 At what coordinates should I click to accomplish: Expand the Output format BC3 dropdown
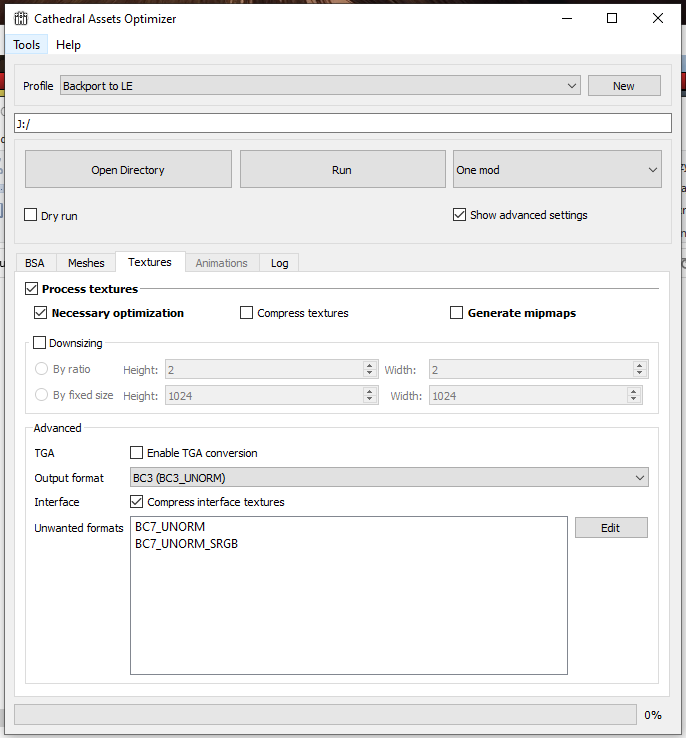(x=389, y=477)
